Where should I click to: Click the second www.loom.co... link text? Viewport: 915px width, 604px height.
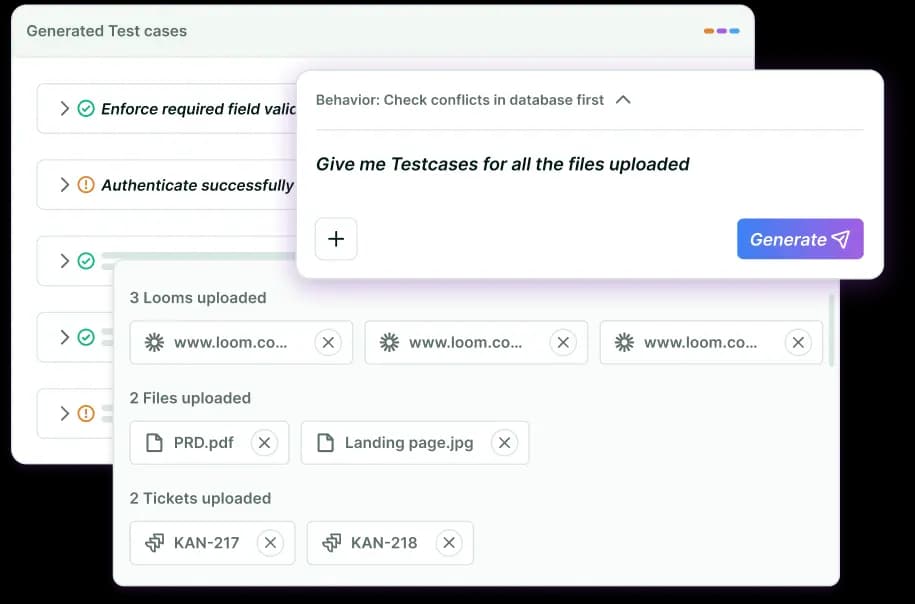466,343
